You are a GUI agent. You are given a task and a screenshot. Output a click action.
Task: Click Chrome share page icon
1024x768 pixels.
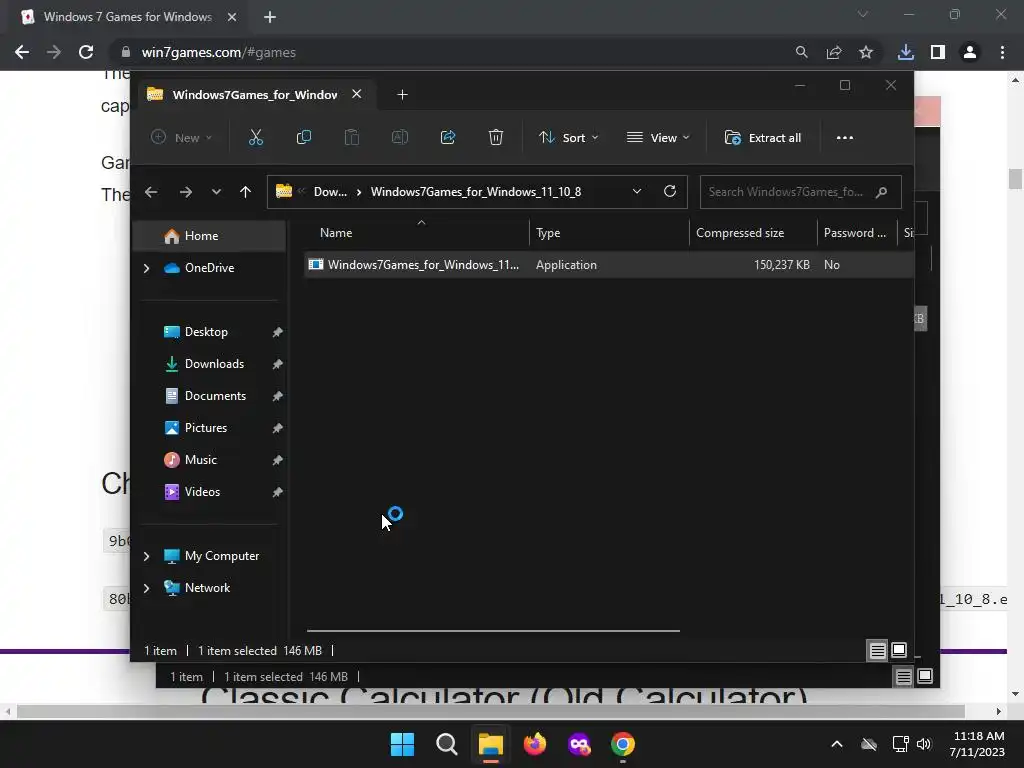(x=834, y=52)
